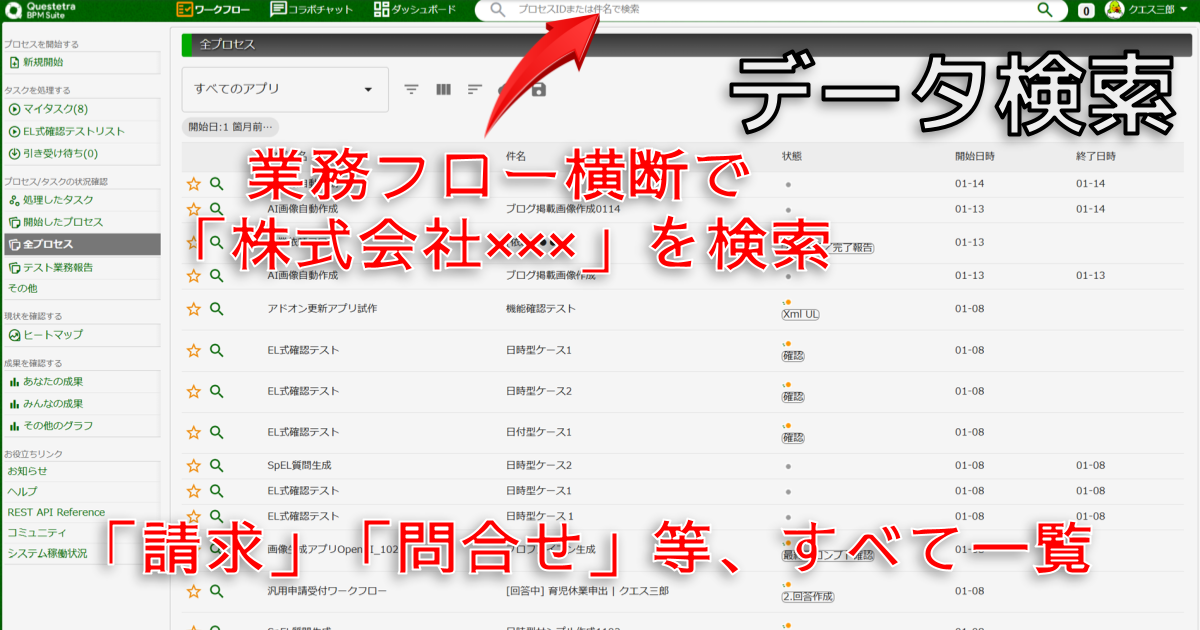Click the 機能確認テスト title cell
This screenshot has height=630, width=1200.
pos(541,309)
